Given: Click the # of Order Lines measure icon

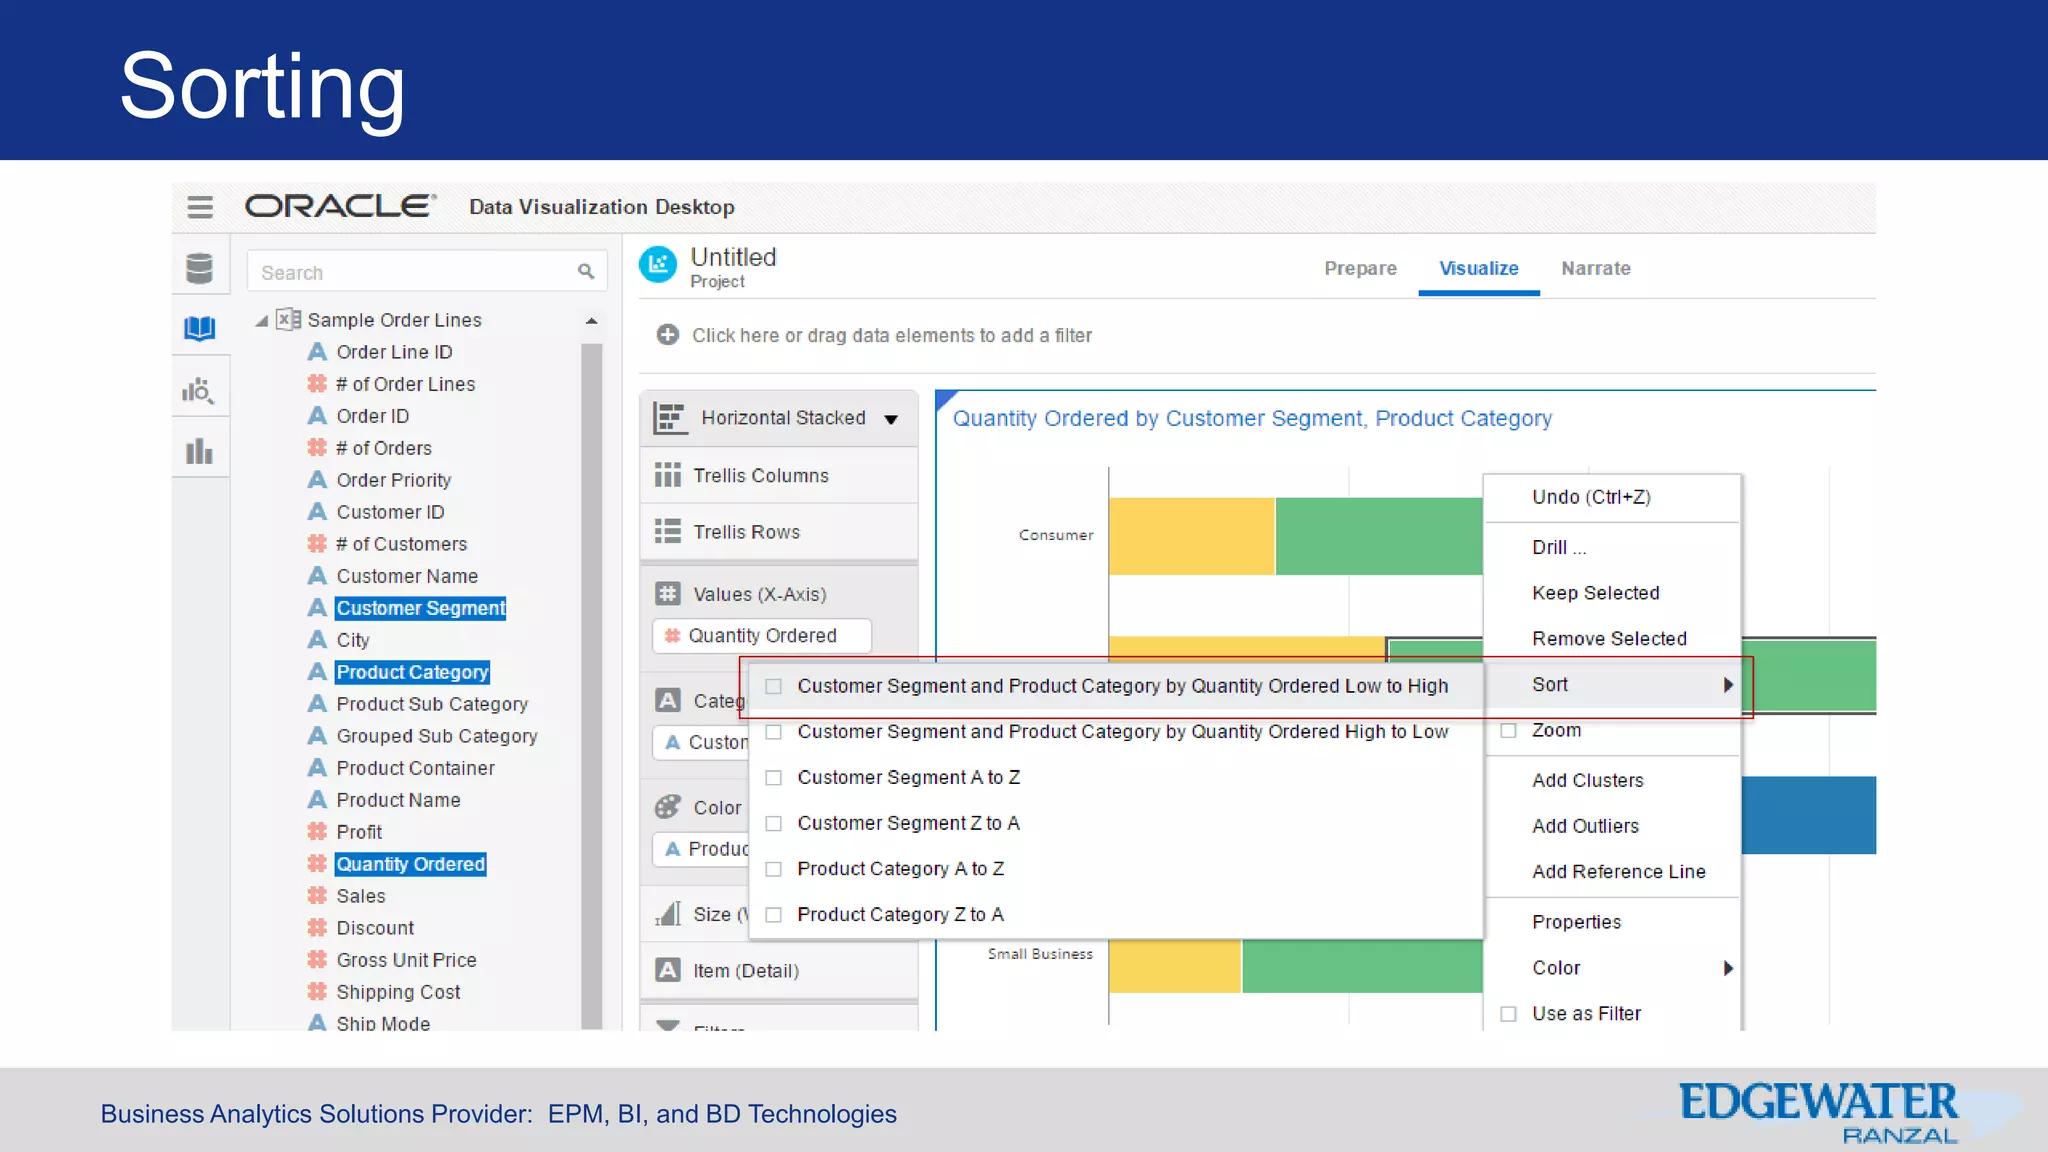Looking at the screenshot, I should [x=317, y=384].
